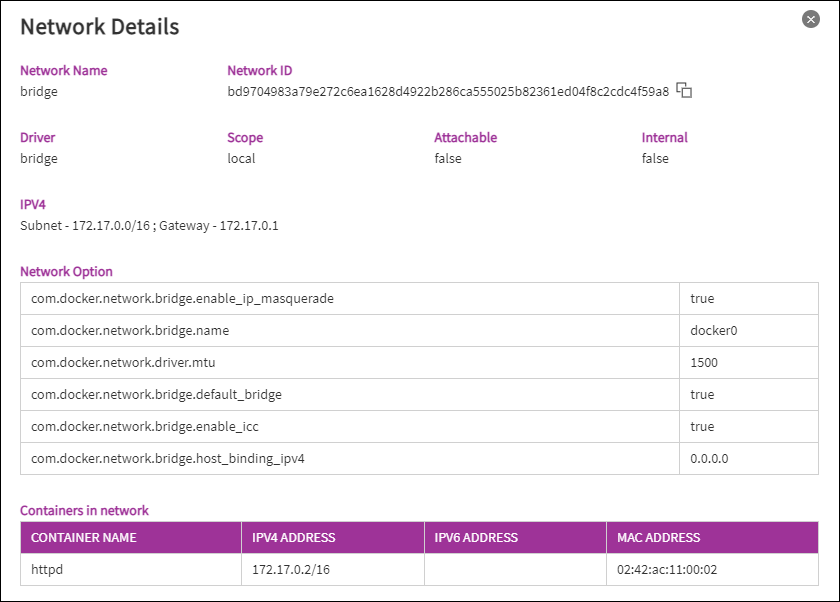The image size is (840, 602).
Task: Click the IPV4 subnet and gateway text
Action: coord(149,226)
